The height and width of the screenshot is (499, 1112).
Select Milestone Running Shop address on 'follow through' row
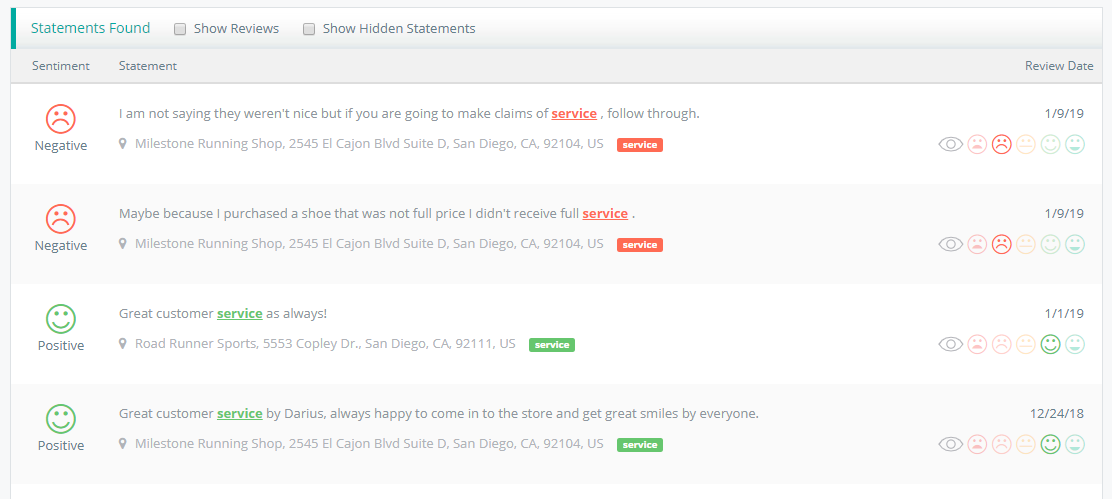pyautogui.click(x=369, y=144)
